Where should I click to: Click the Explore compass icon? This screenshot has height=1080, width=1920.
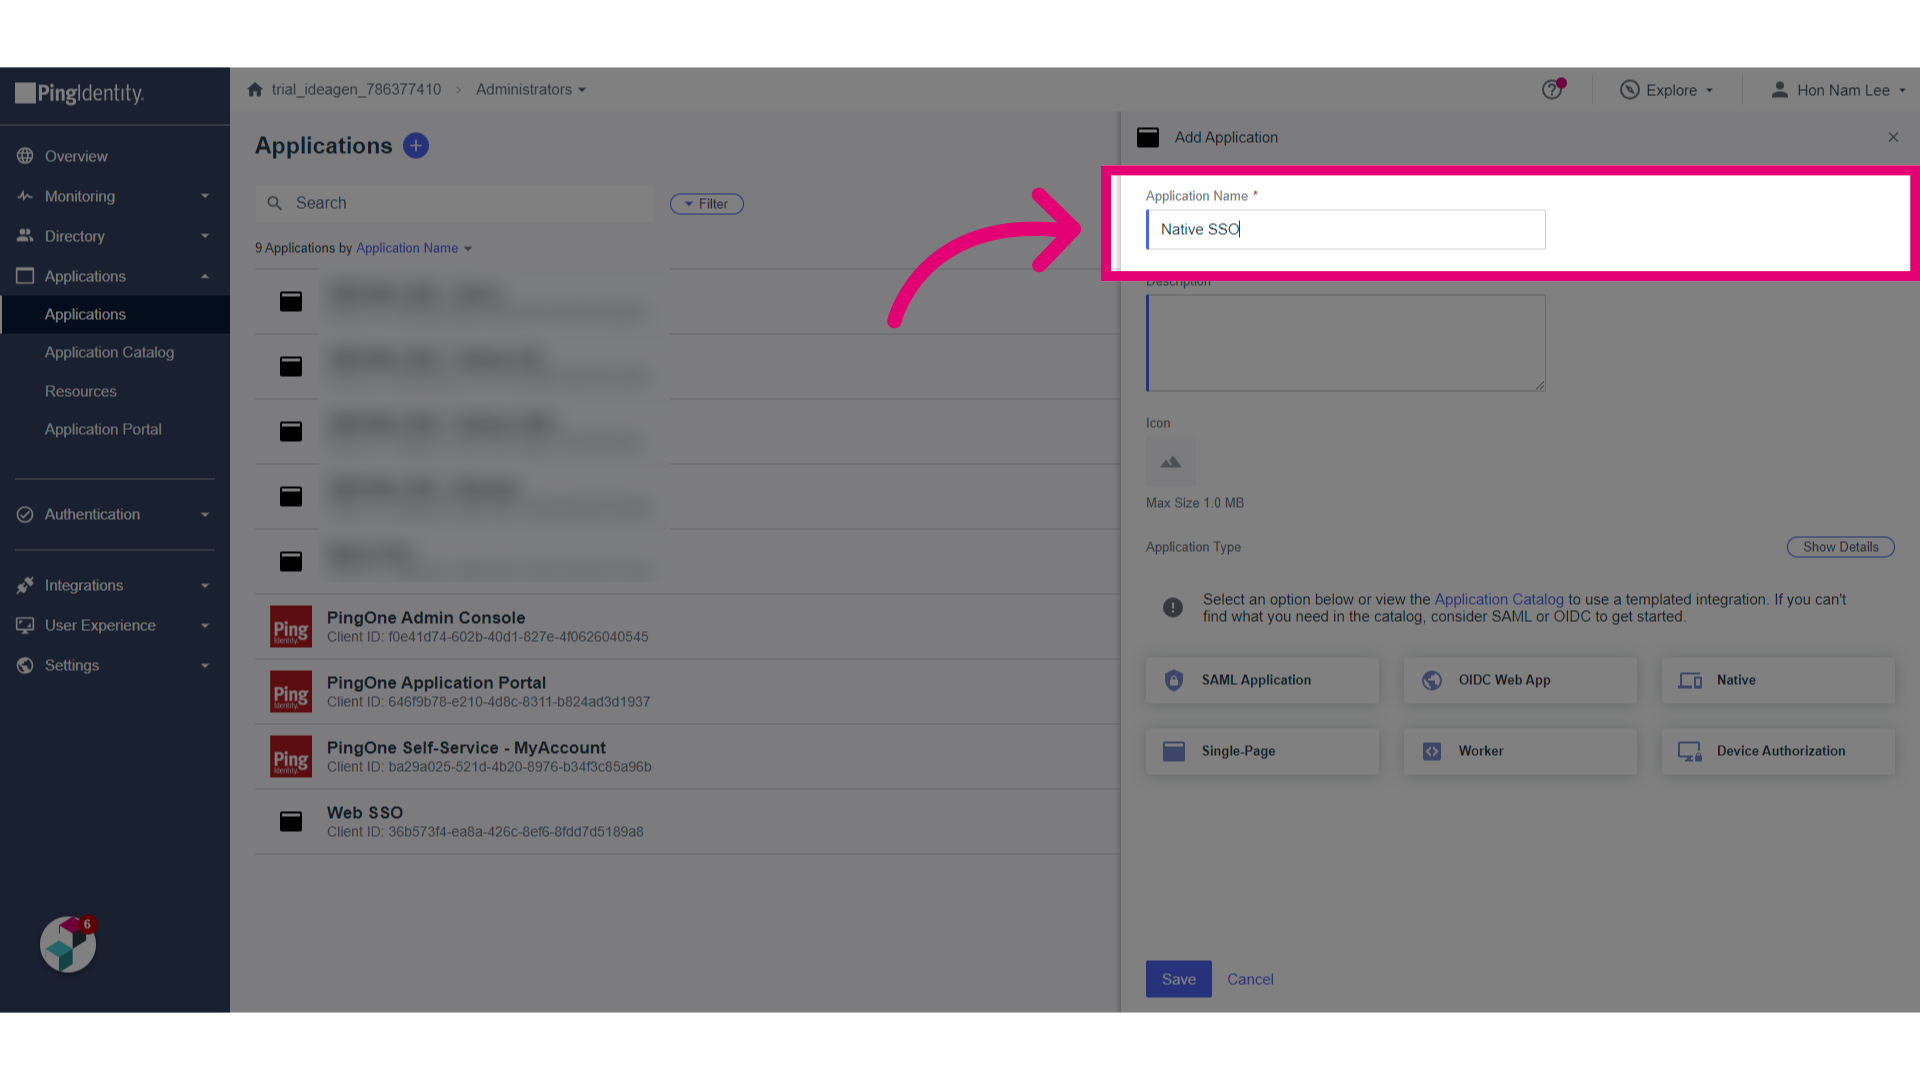point(1630,90)
